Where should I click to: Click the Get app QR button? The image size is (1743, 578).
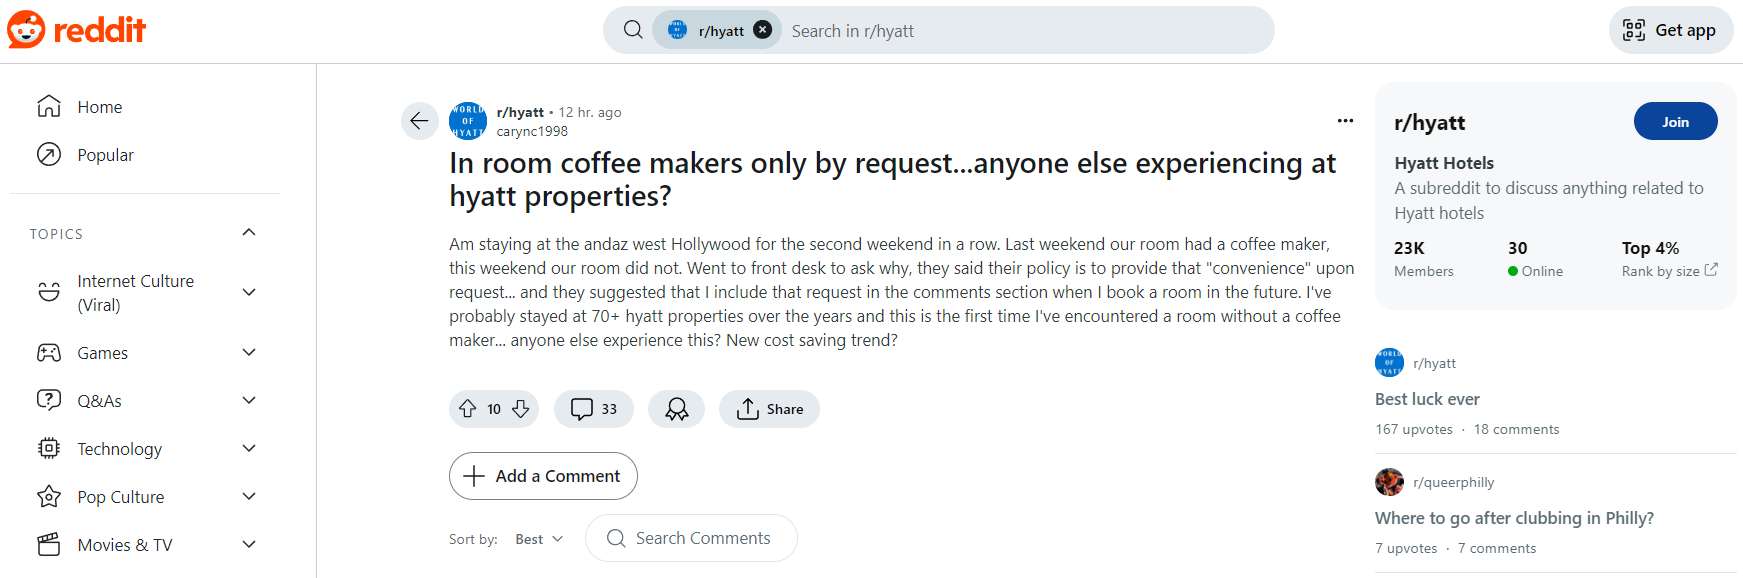pyautogui.click(x=1671, y=30)
